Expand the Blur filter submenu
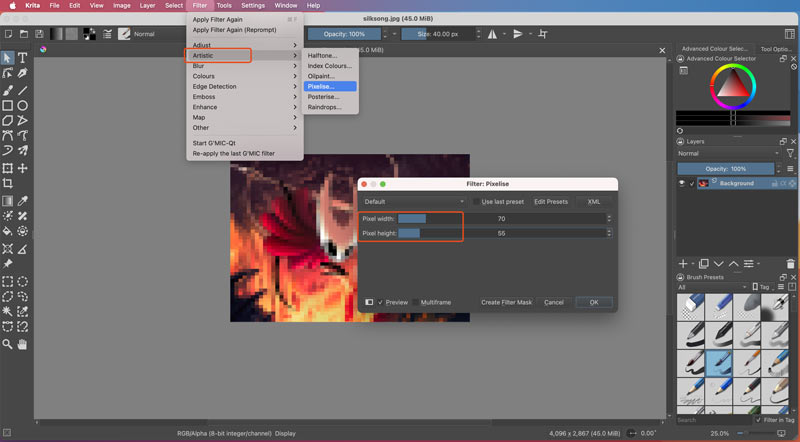 point(244,66)
